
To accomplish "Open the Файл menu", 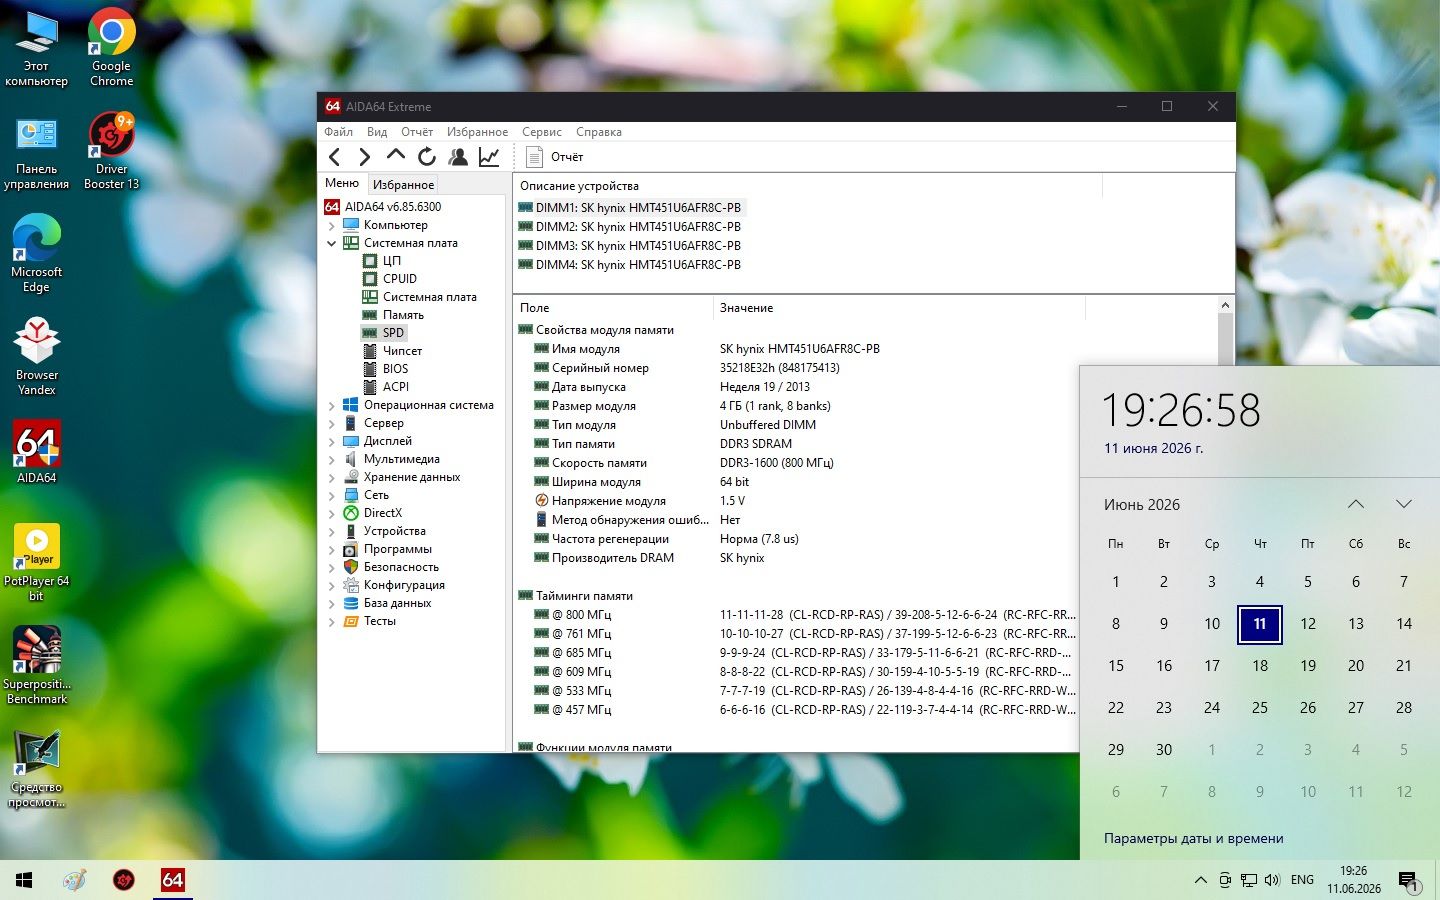I will click(338, 132).
